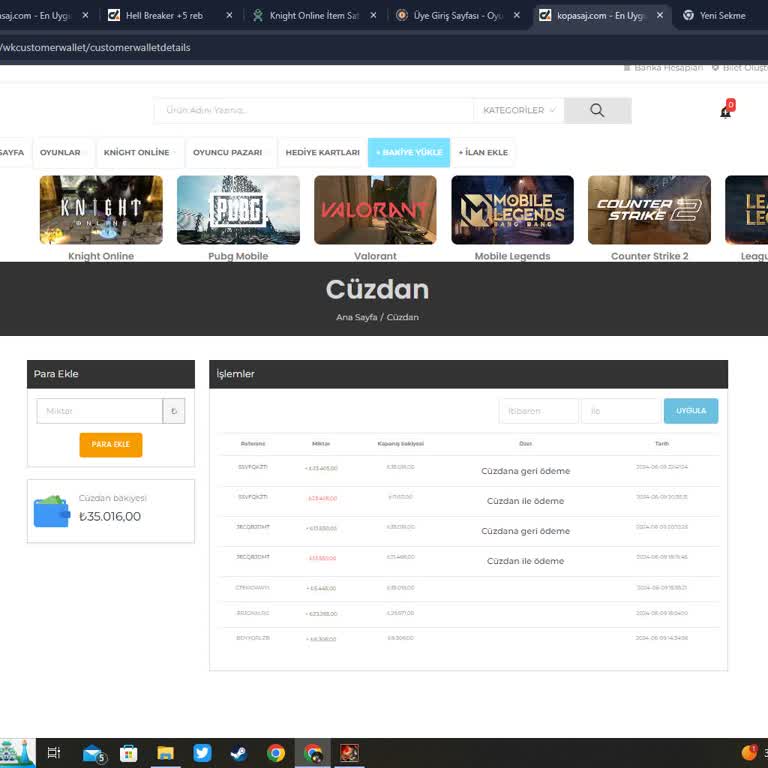
Task: Open Steam from the taskbar
Action: pos(239,753)
